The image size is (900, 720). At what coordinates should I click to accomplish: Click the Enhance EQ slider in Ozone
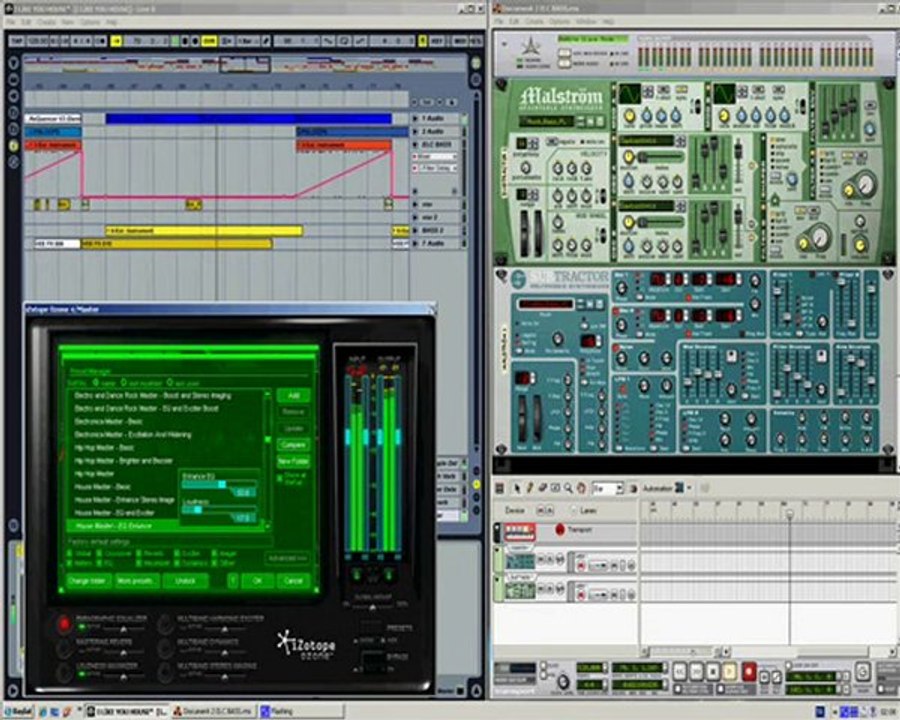(x=218, y=485)
